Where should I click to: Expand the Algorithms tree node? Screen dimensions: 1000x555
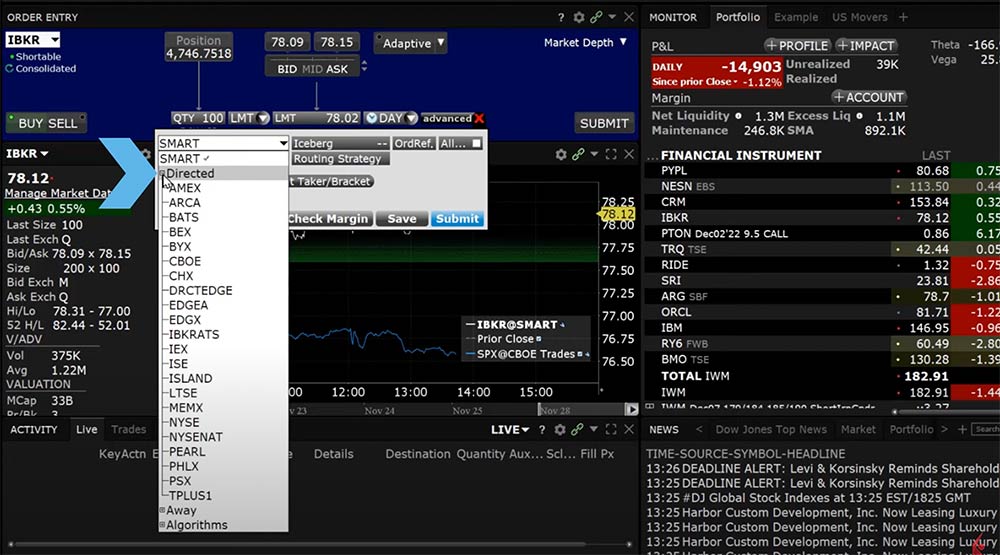162,525
